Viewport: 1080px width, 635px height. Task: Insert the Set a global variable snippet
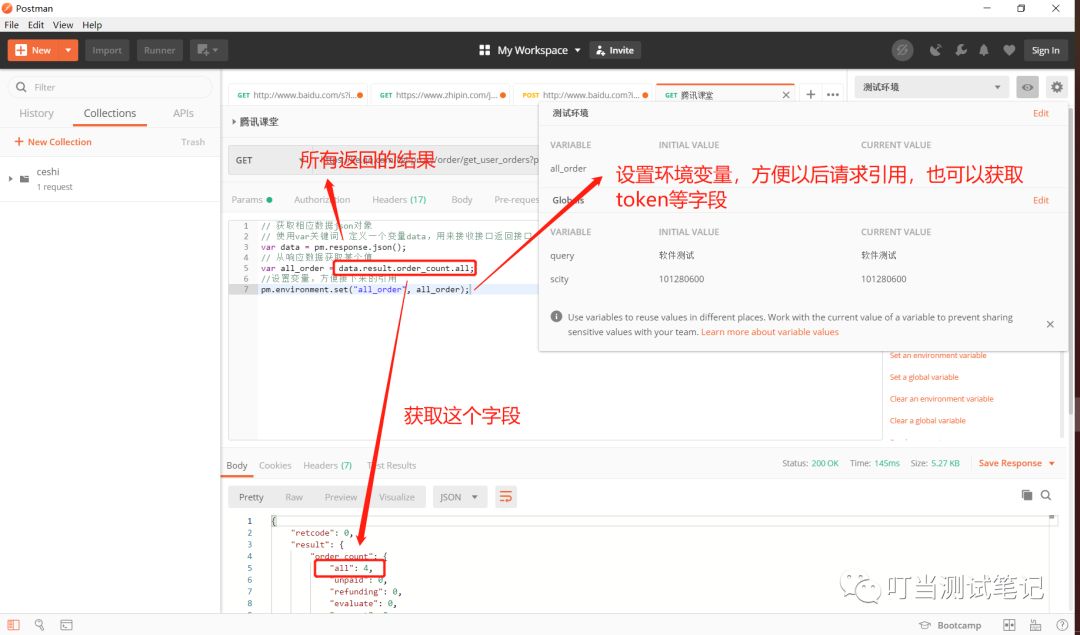pyautogui.click(x=924, y=377)
